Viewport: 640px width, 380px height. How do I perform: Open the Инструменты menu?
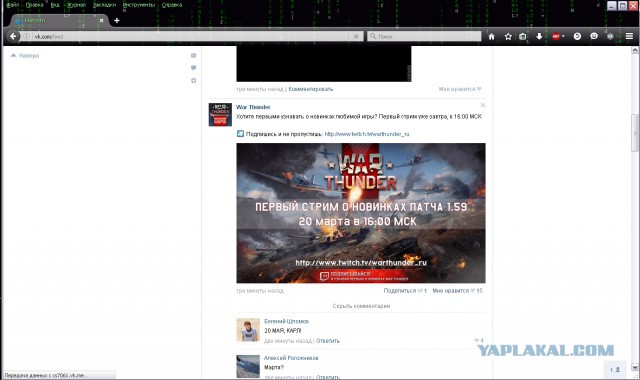tap(139, 5)
